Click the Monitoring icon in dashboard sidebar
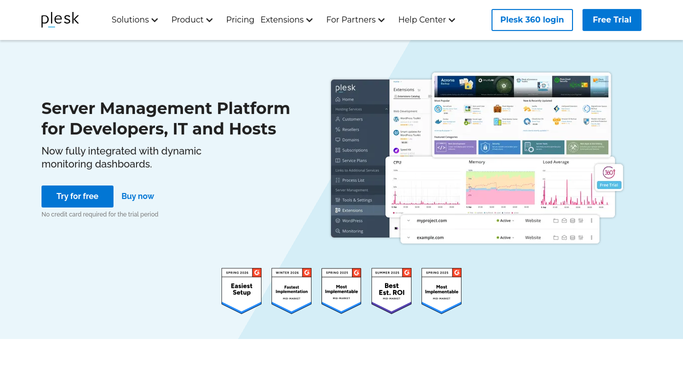This screenshot has height=384, width=683. coord(338,231)
